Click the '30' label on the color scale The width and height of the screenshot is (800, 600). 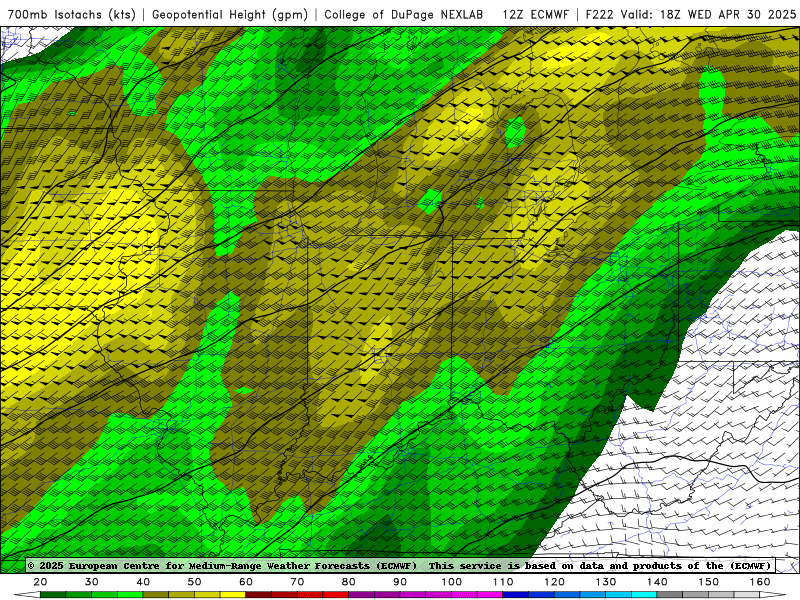(92, 582)
